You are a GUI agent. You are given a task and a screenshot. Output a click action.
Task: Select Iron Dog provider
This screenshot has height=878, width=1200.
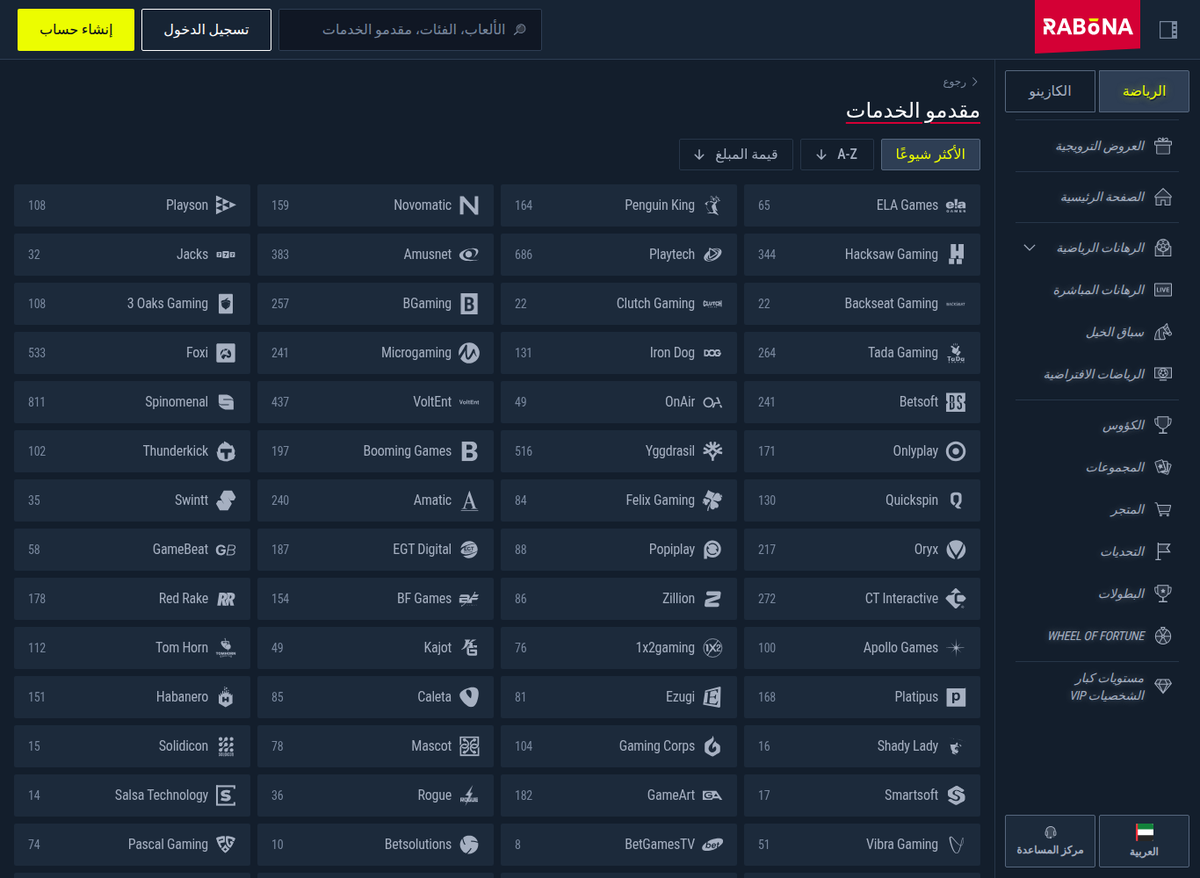coord(619,353)
